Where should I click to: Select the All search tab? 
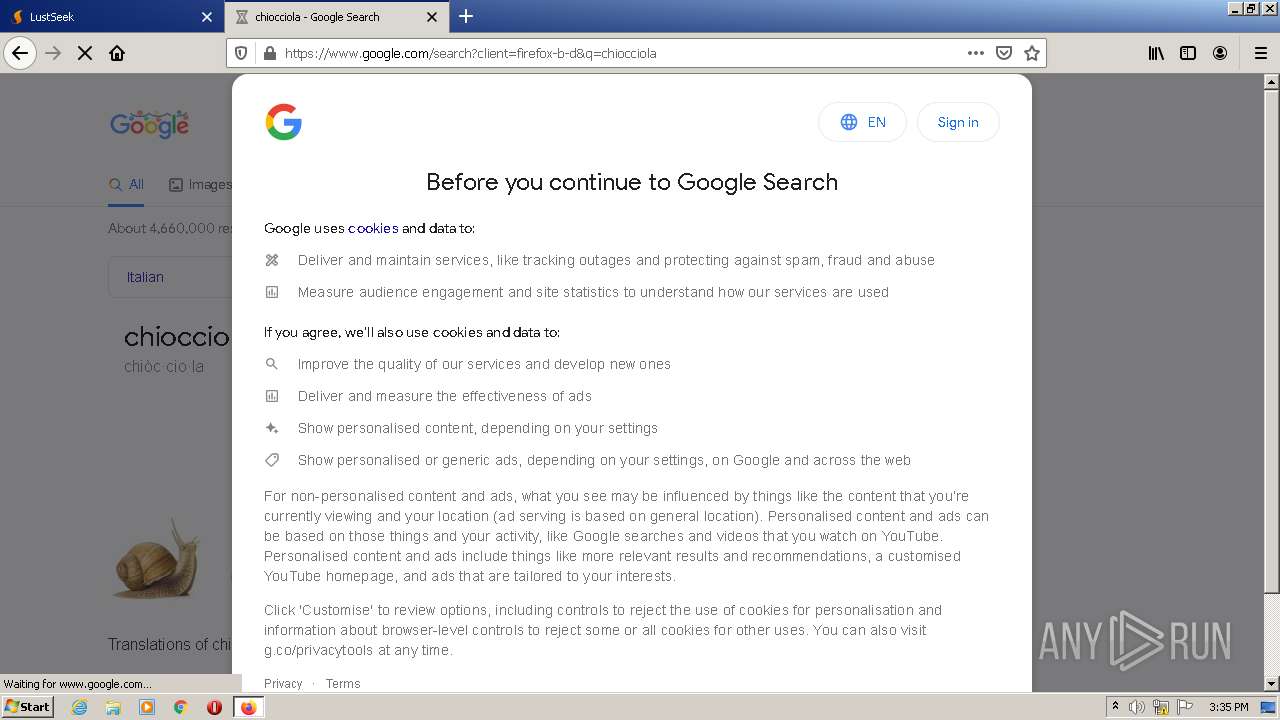[x=126, y=185]
